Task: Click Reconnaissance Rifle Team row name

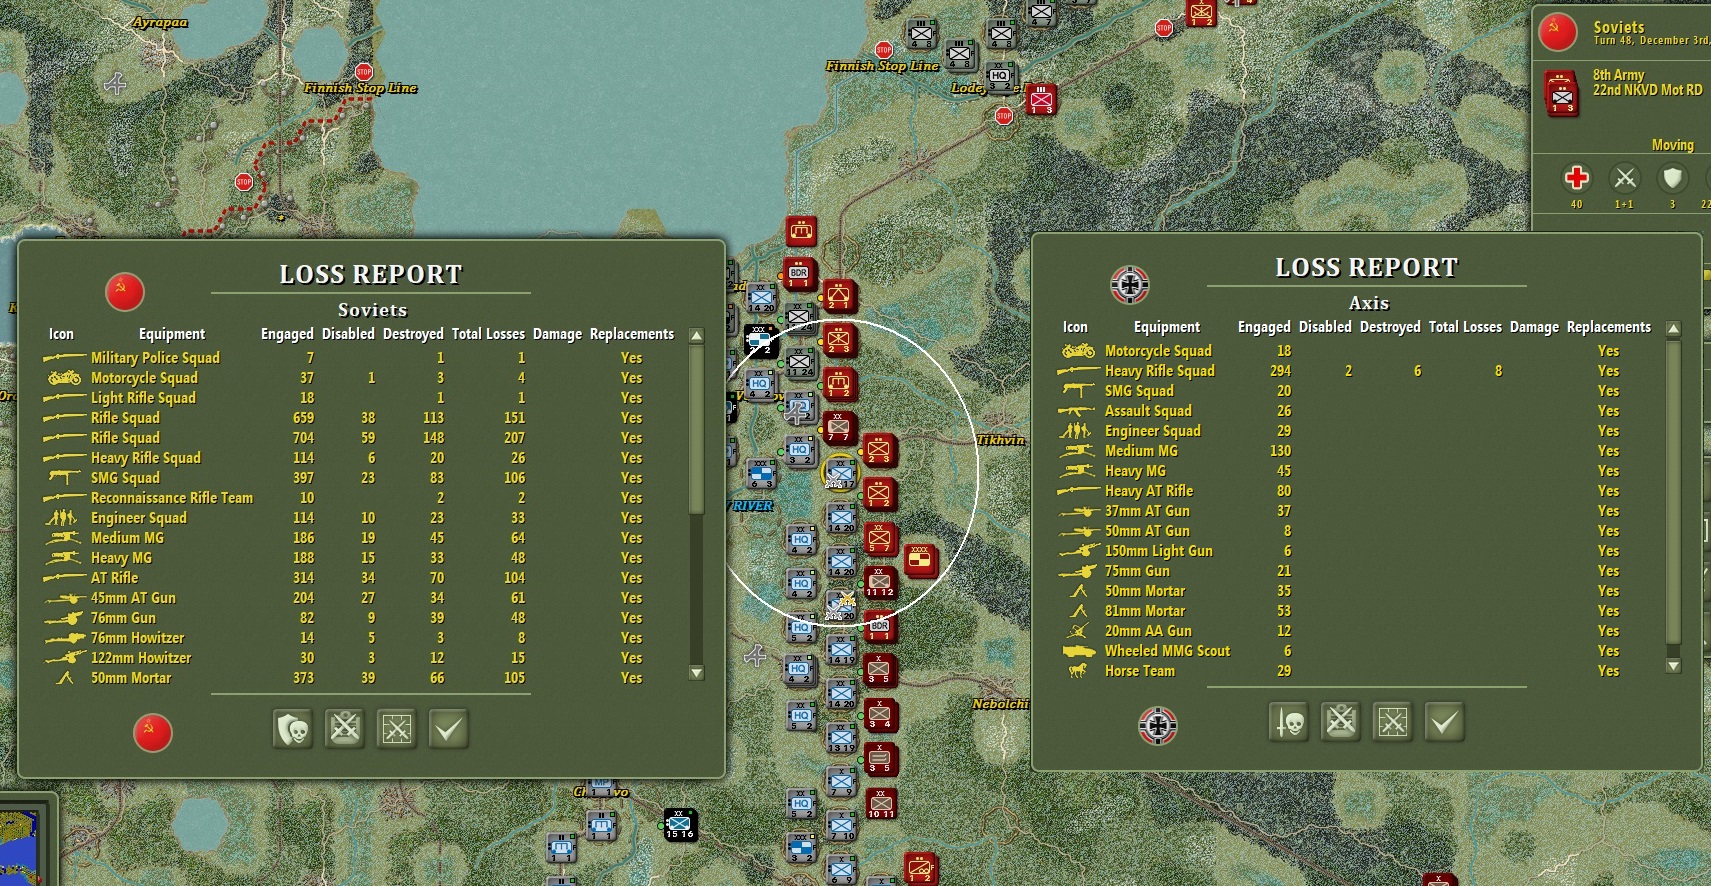Action: point(172,498)
